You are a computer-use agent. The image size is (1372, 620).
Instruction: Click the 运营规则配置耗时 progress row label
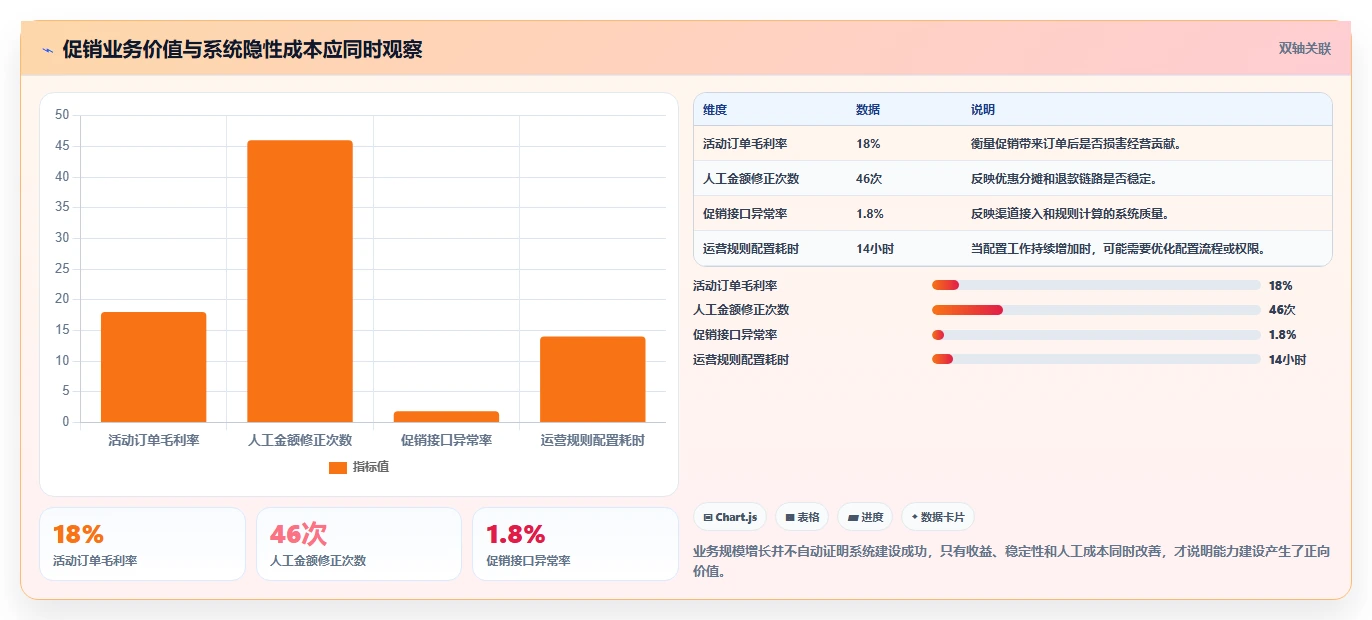pos(741,360)
